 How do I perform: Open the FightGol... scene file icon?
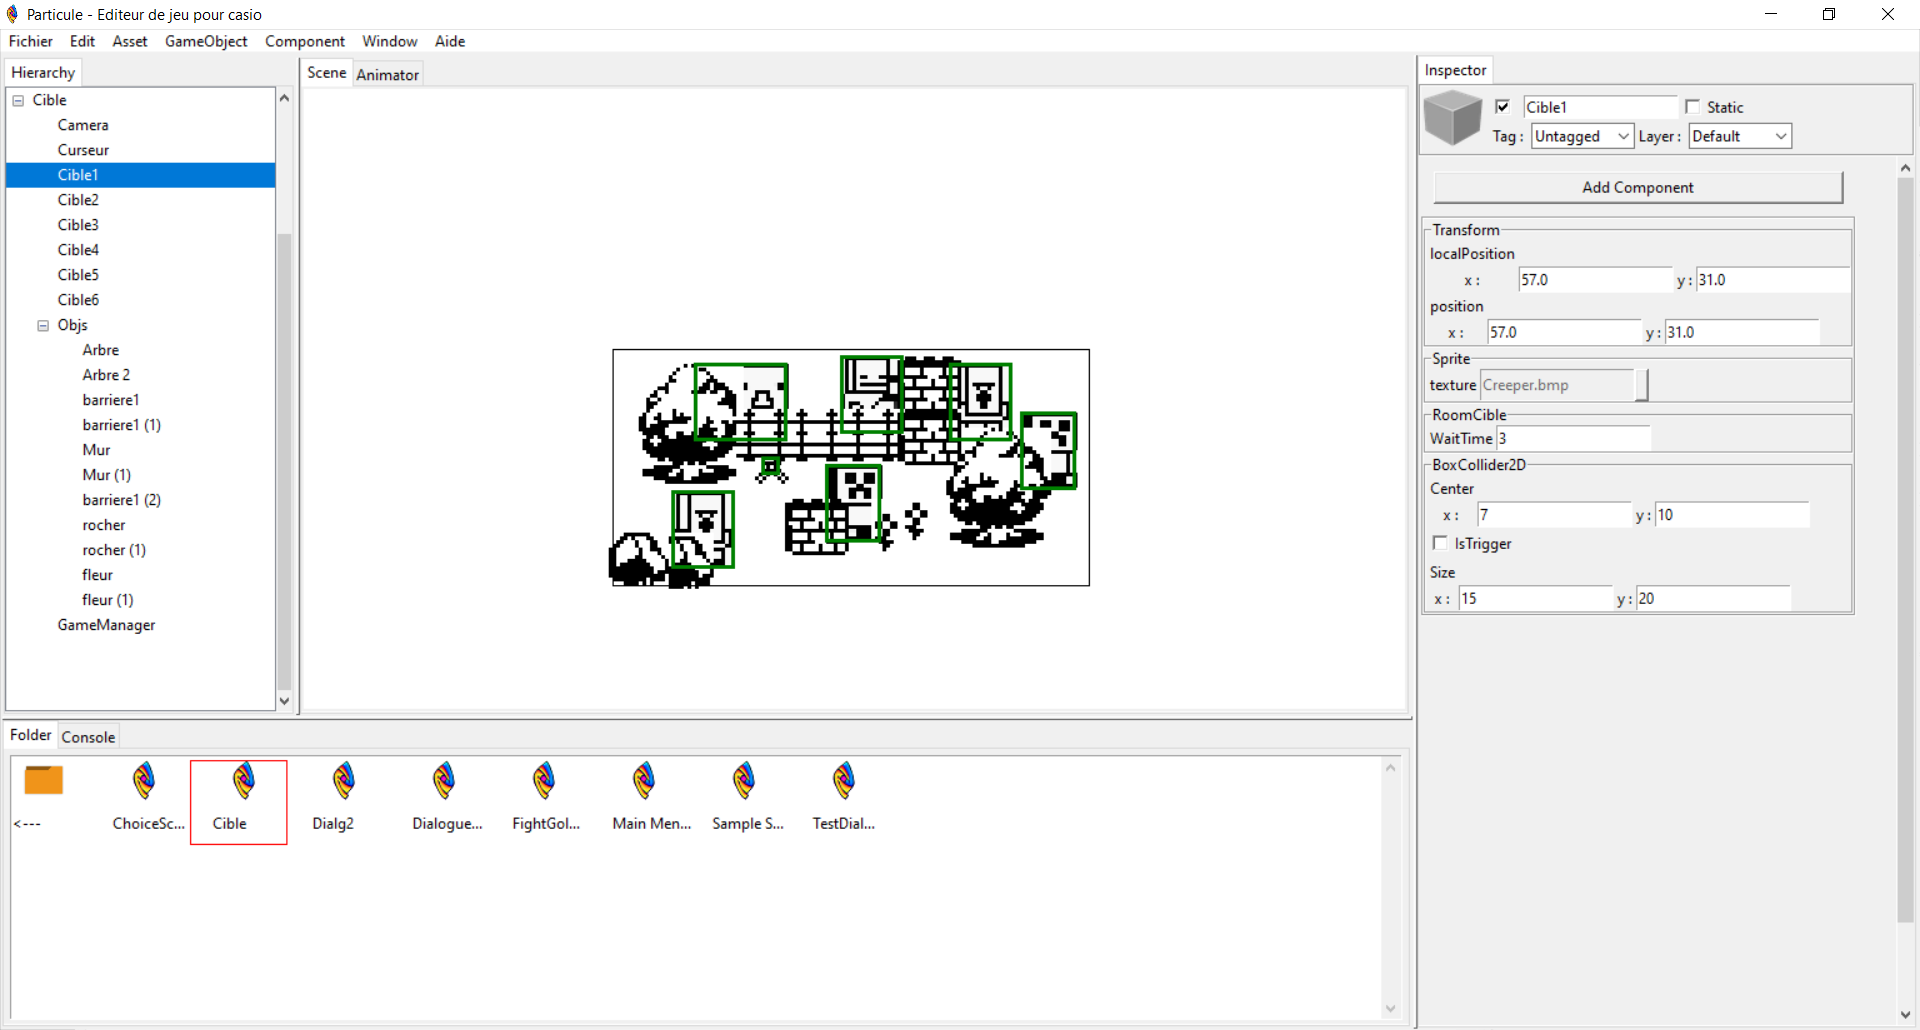point(544,781)
